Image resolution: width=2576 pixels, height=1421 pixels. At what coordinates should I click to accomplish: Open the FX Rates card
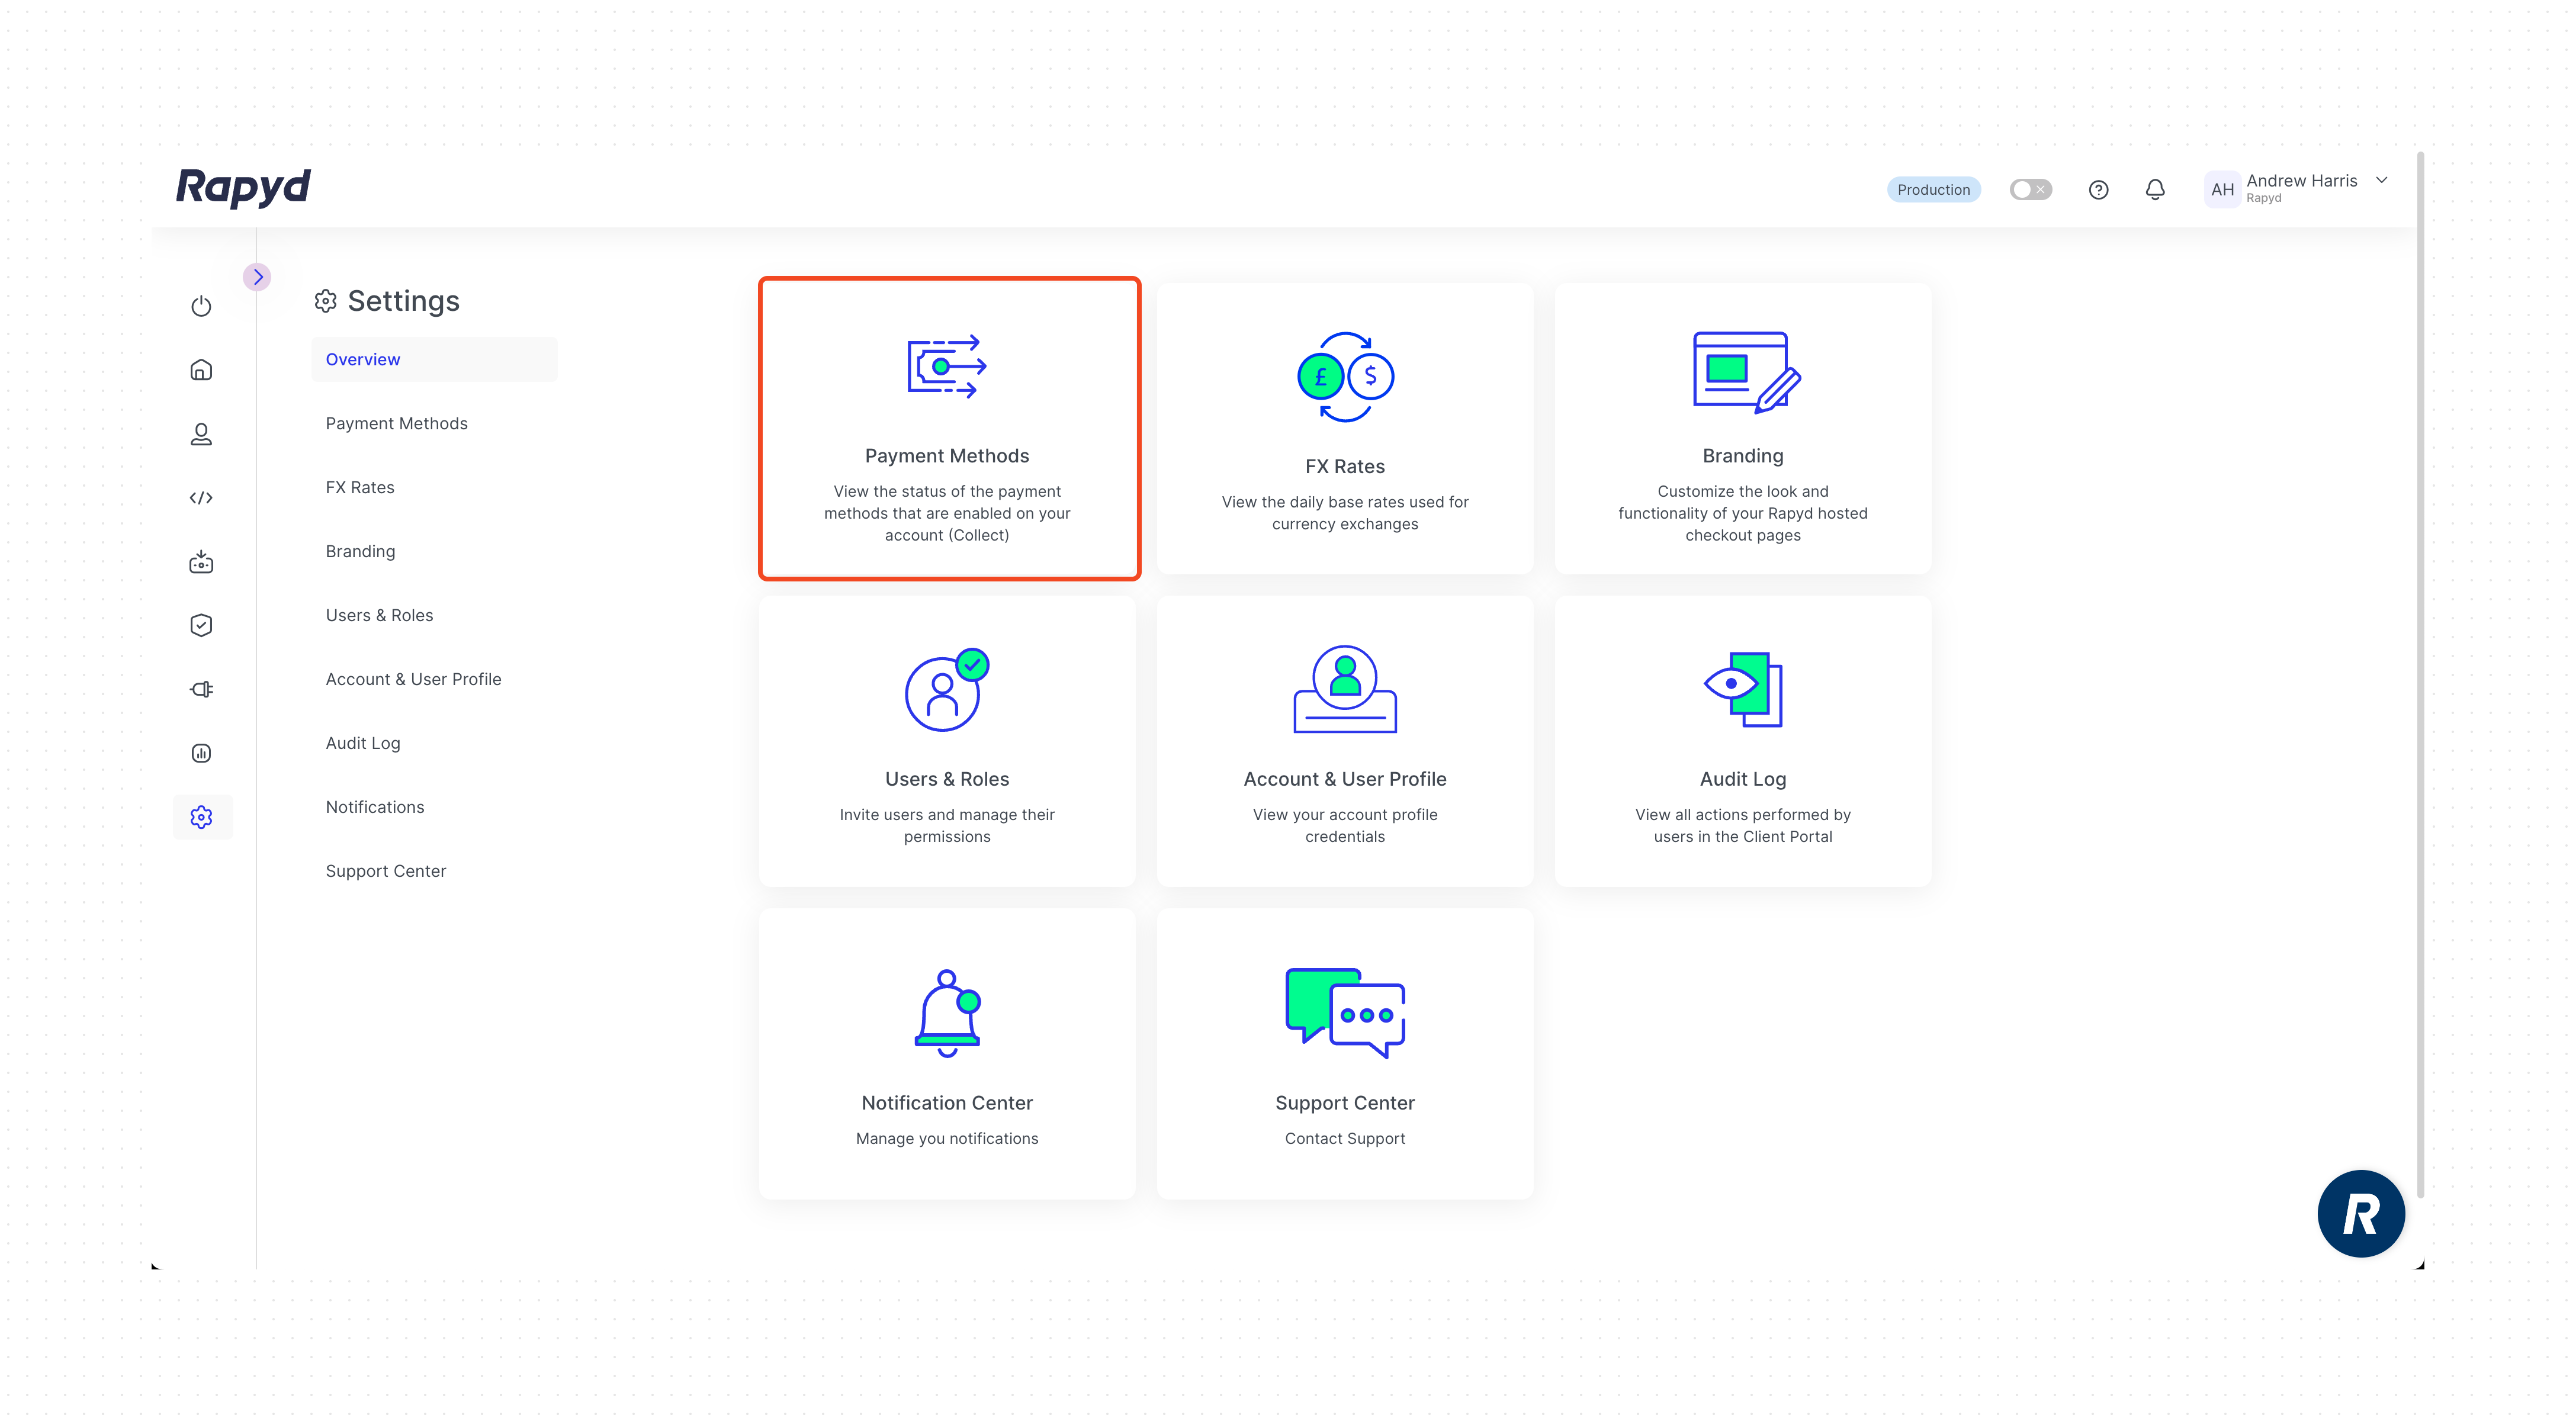[1344, 428]
